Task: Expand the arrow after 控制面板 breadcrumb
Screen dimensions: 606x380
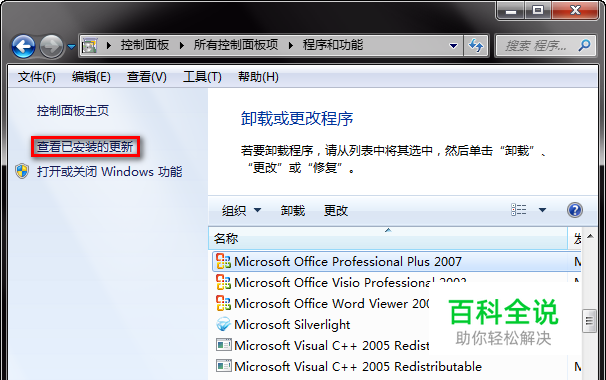Action: click(x=182, y=46)
